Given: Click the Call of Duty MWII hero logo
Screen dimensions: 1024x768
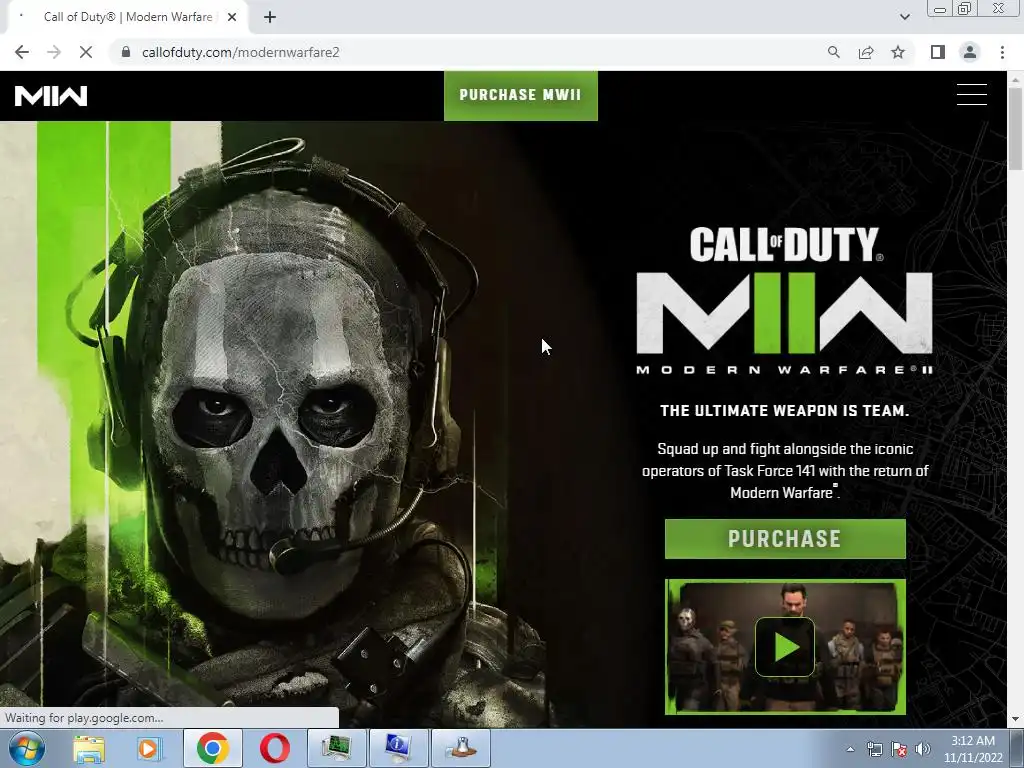Looking at the screenshot, I should click(784, 301).
